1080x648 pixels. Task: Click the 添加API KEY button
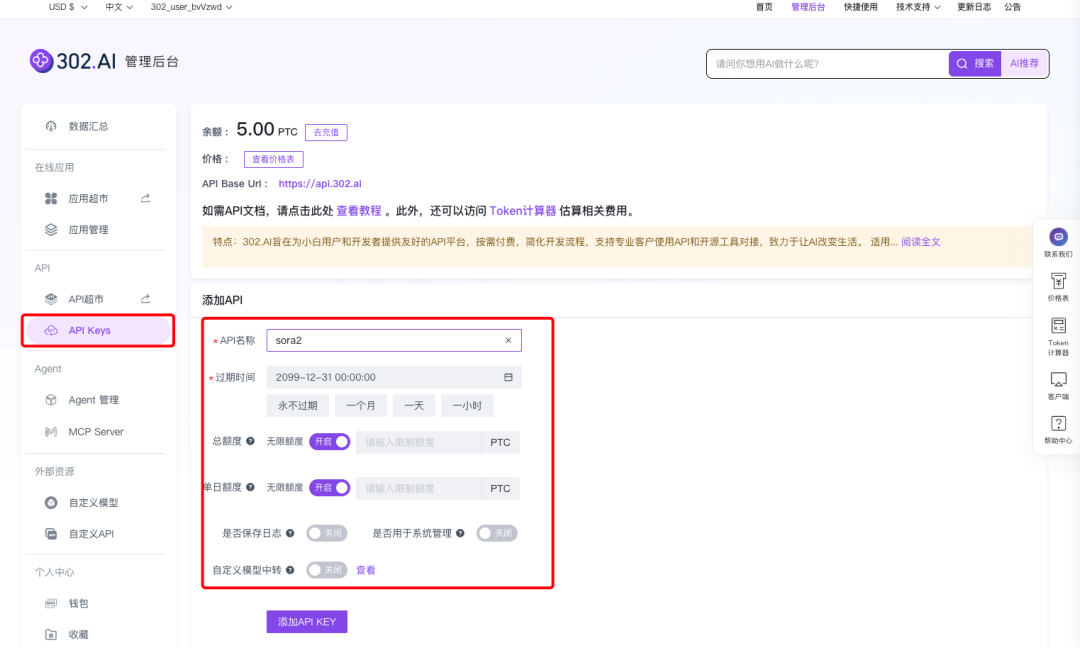pos(307,622)
